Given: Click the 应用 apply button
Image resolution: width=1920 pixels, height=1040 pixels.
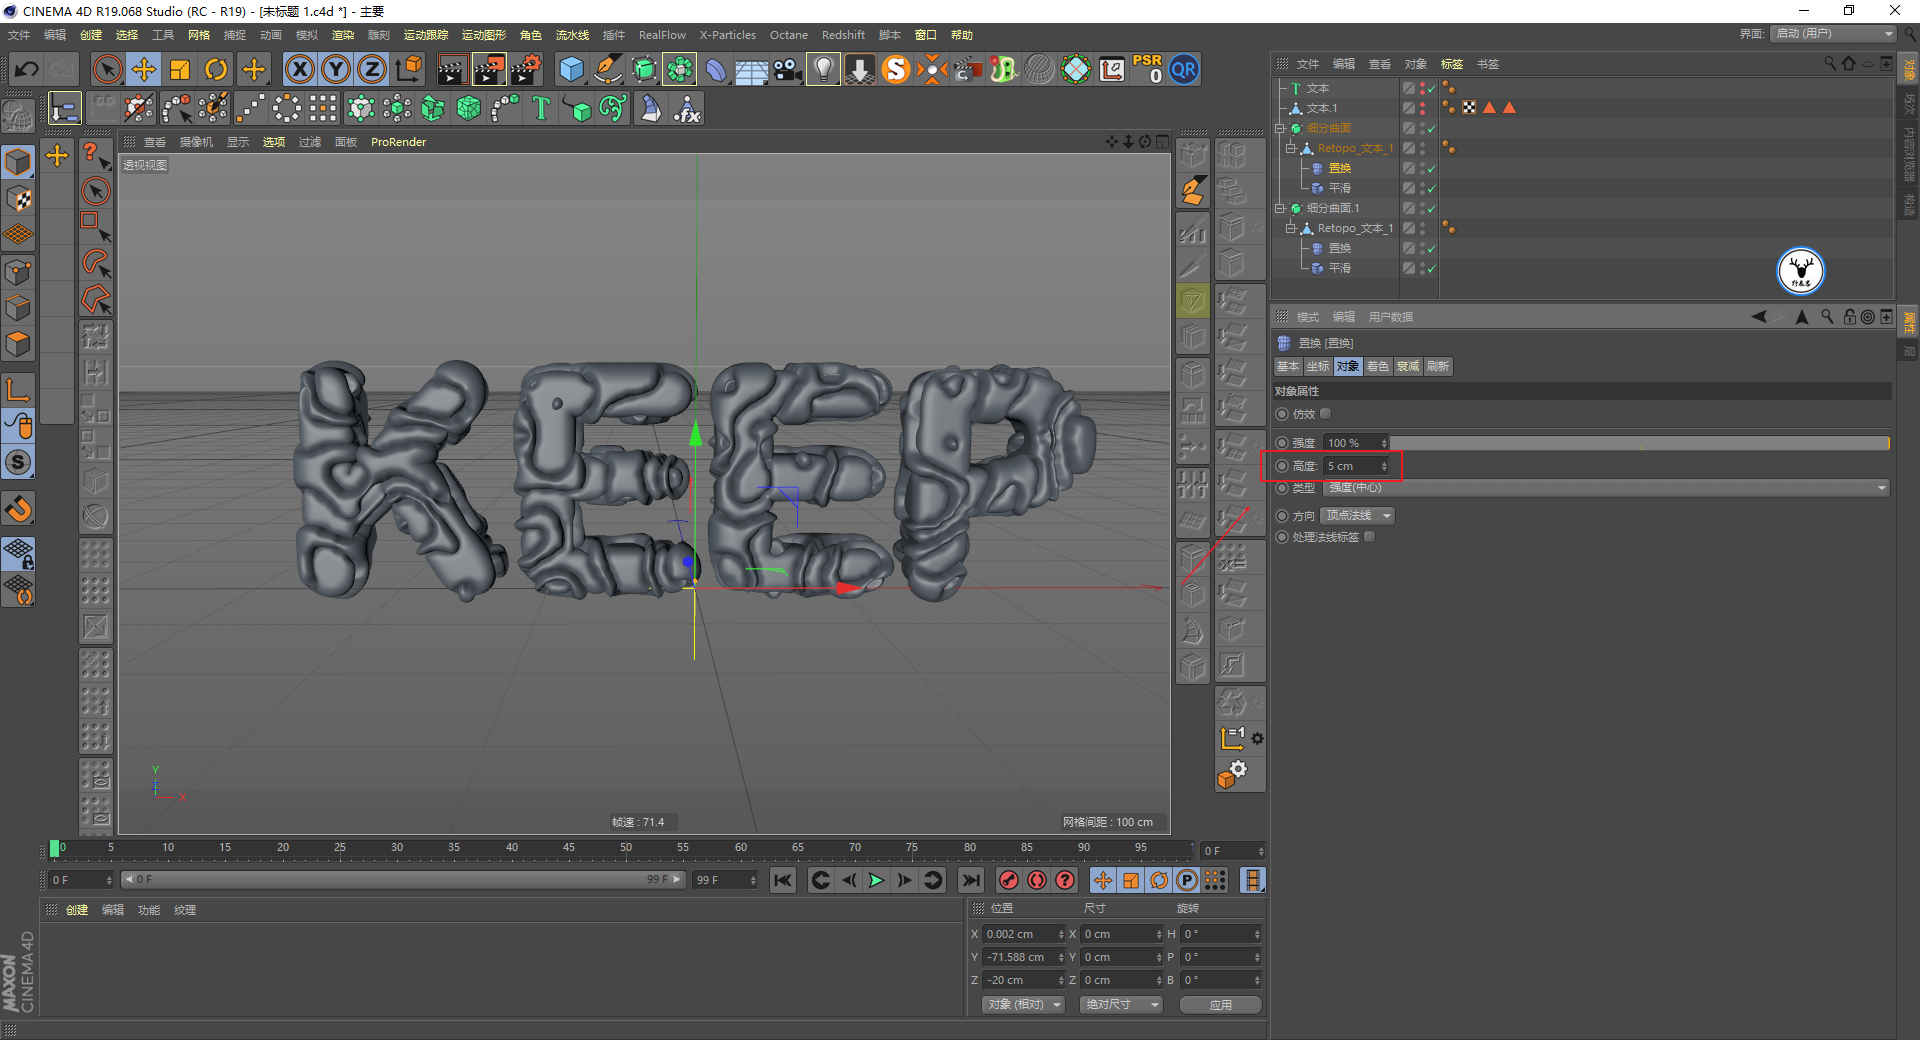Looking at the screenshot, I should pos(1220,1004).
